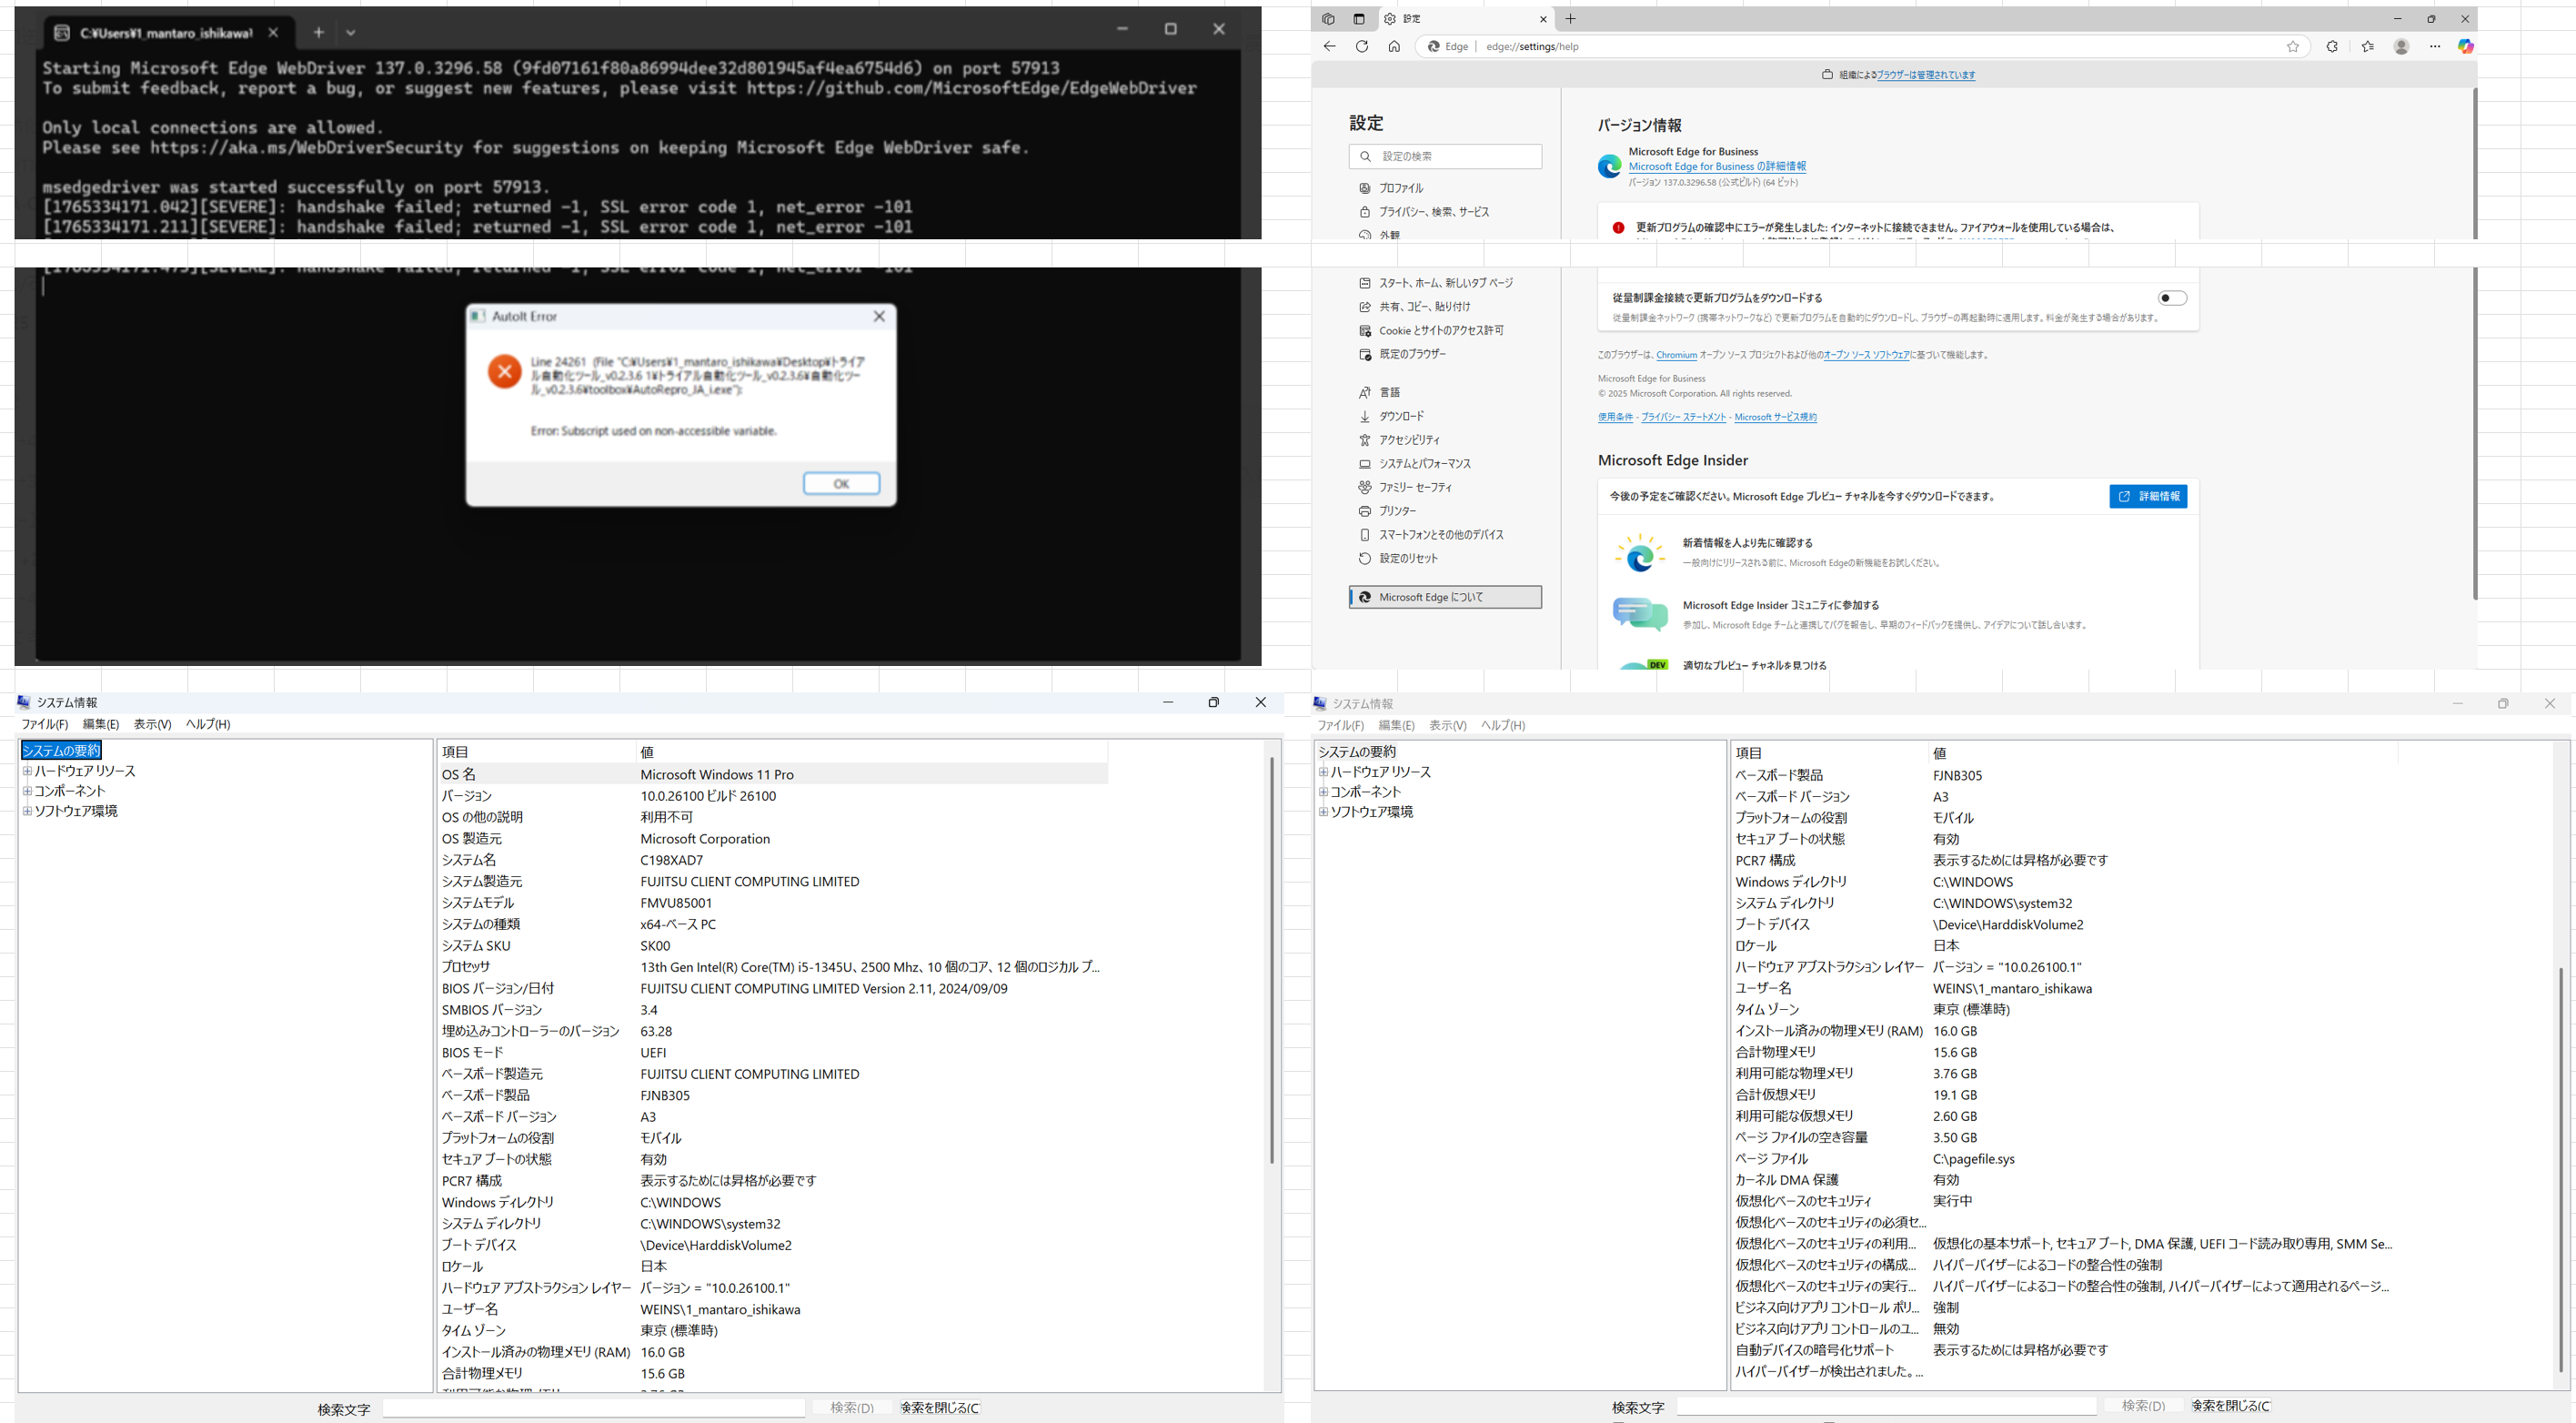
Task: Open the Chromium link on the version info page
Action: pos(1676,355)
